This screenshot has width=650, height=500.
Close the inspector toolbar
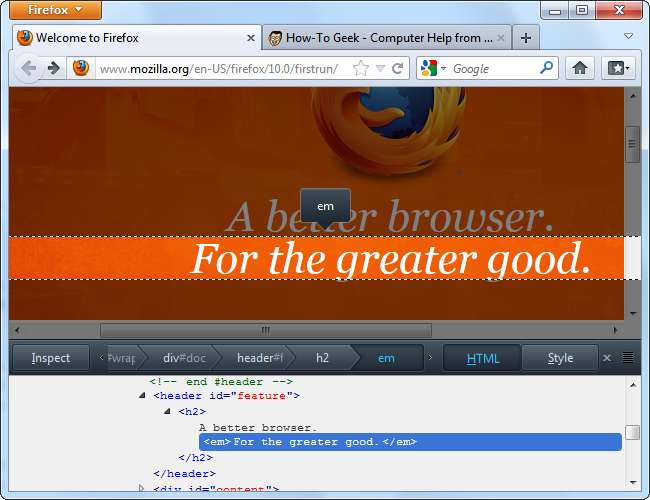click(x=607, y=358)
